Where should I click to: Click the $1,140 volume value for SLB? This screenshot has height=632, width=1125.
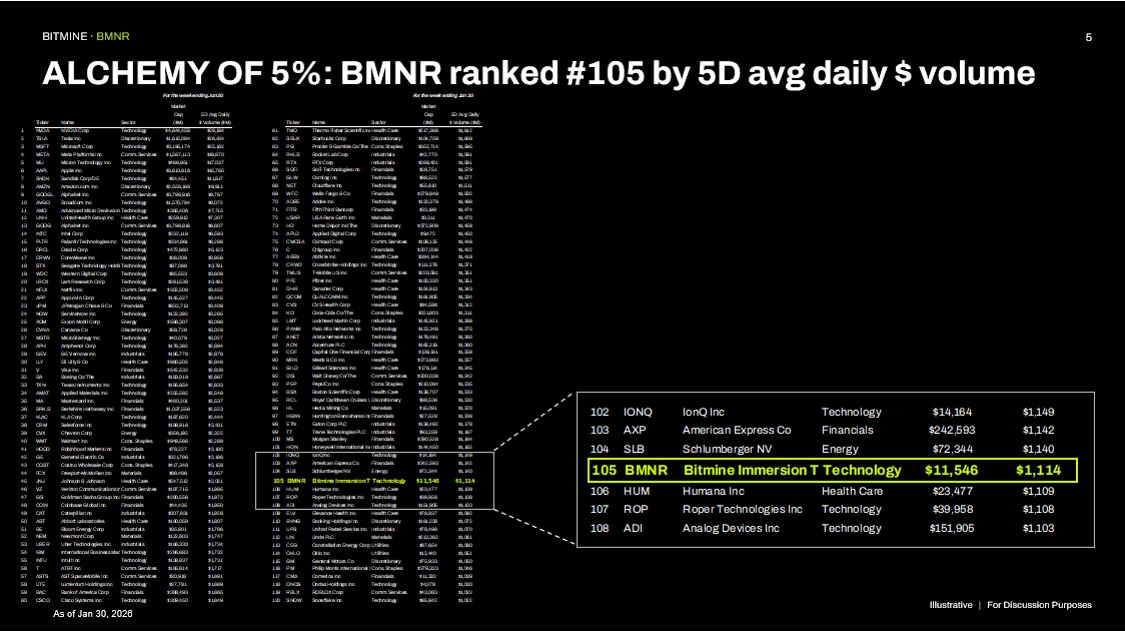[x=1038, y=449]
